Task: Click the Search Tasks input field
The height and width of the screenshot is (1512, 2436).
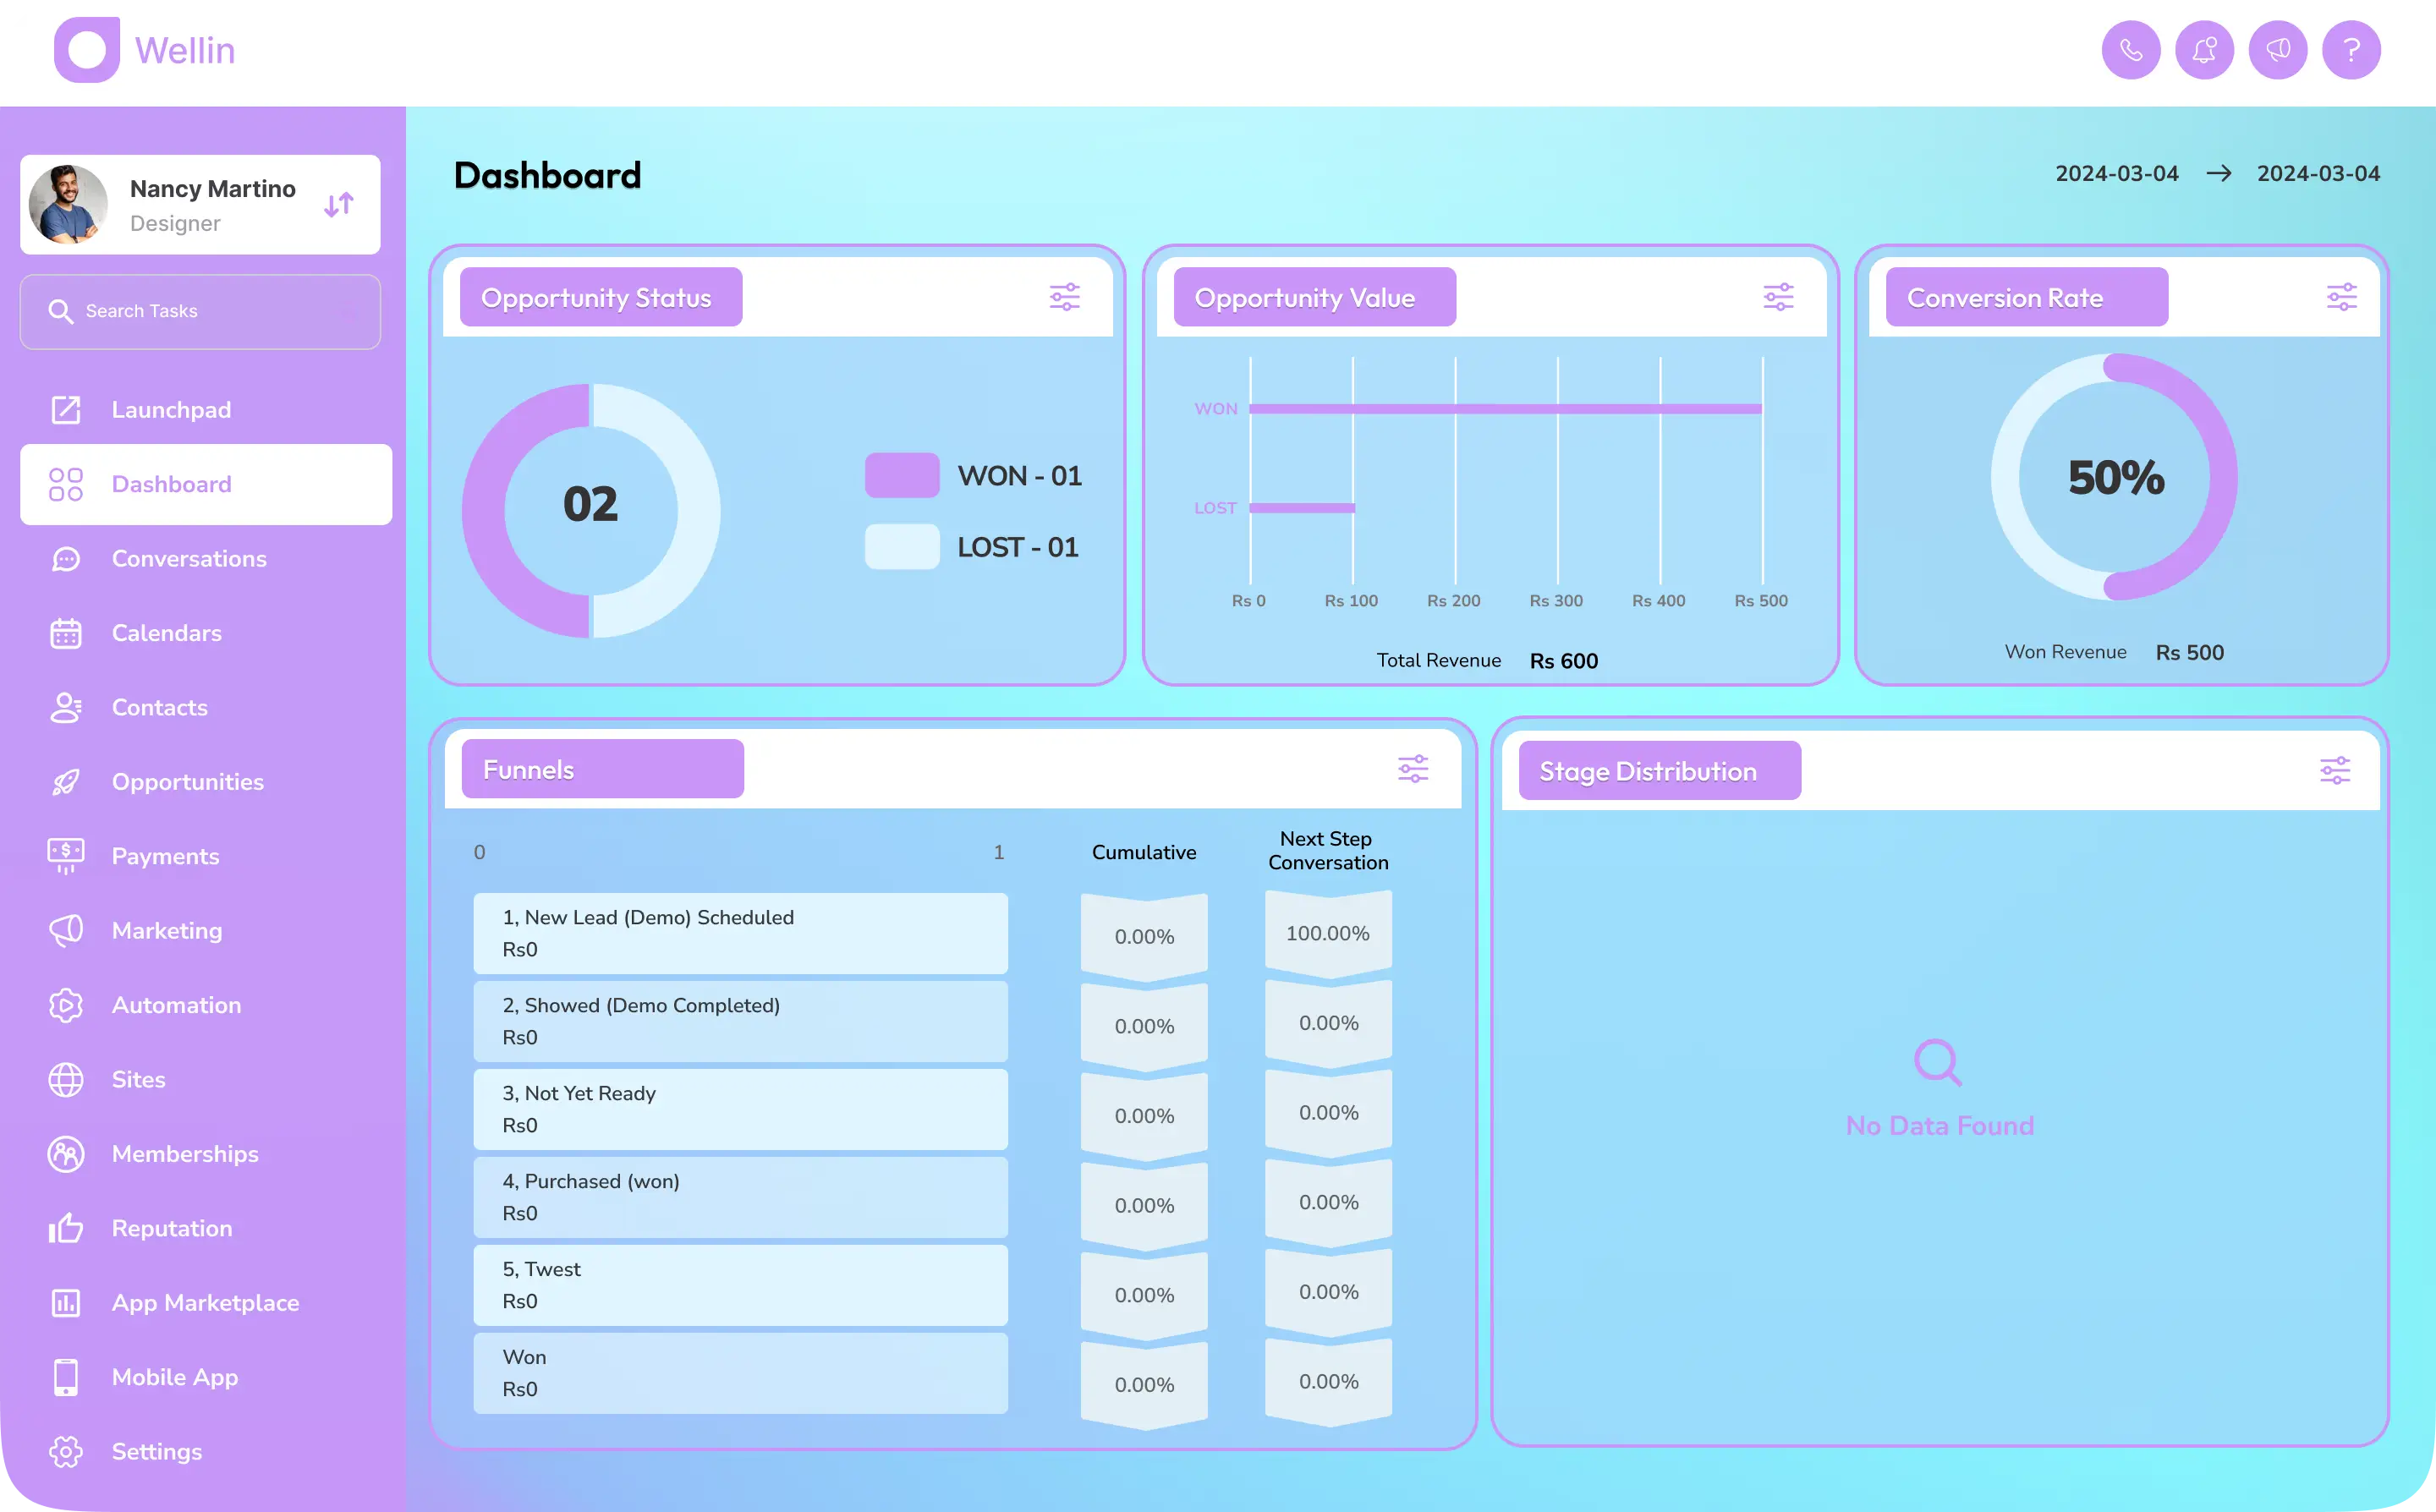Action: (x=200, y=311)
